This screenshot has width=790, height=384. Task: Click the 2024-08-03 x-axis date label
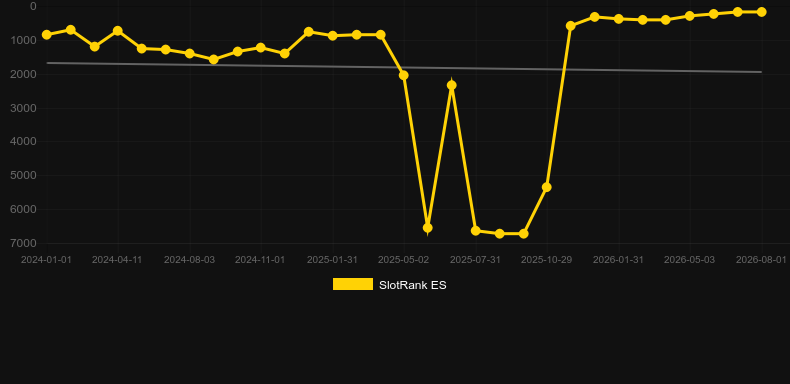pos(189,260)
